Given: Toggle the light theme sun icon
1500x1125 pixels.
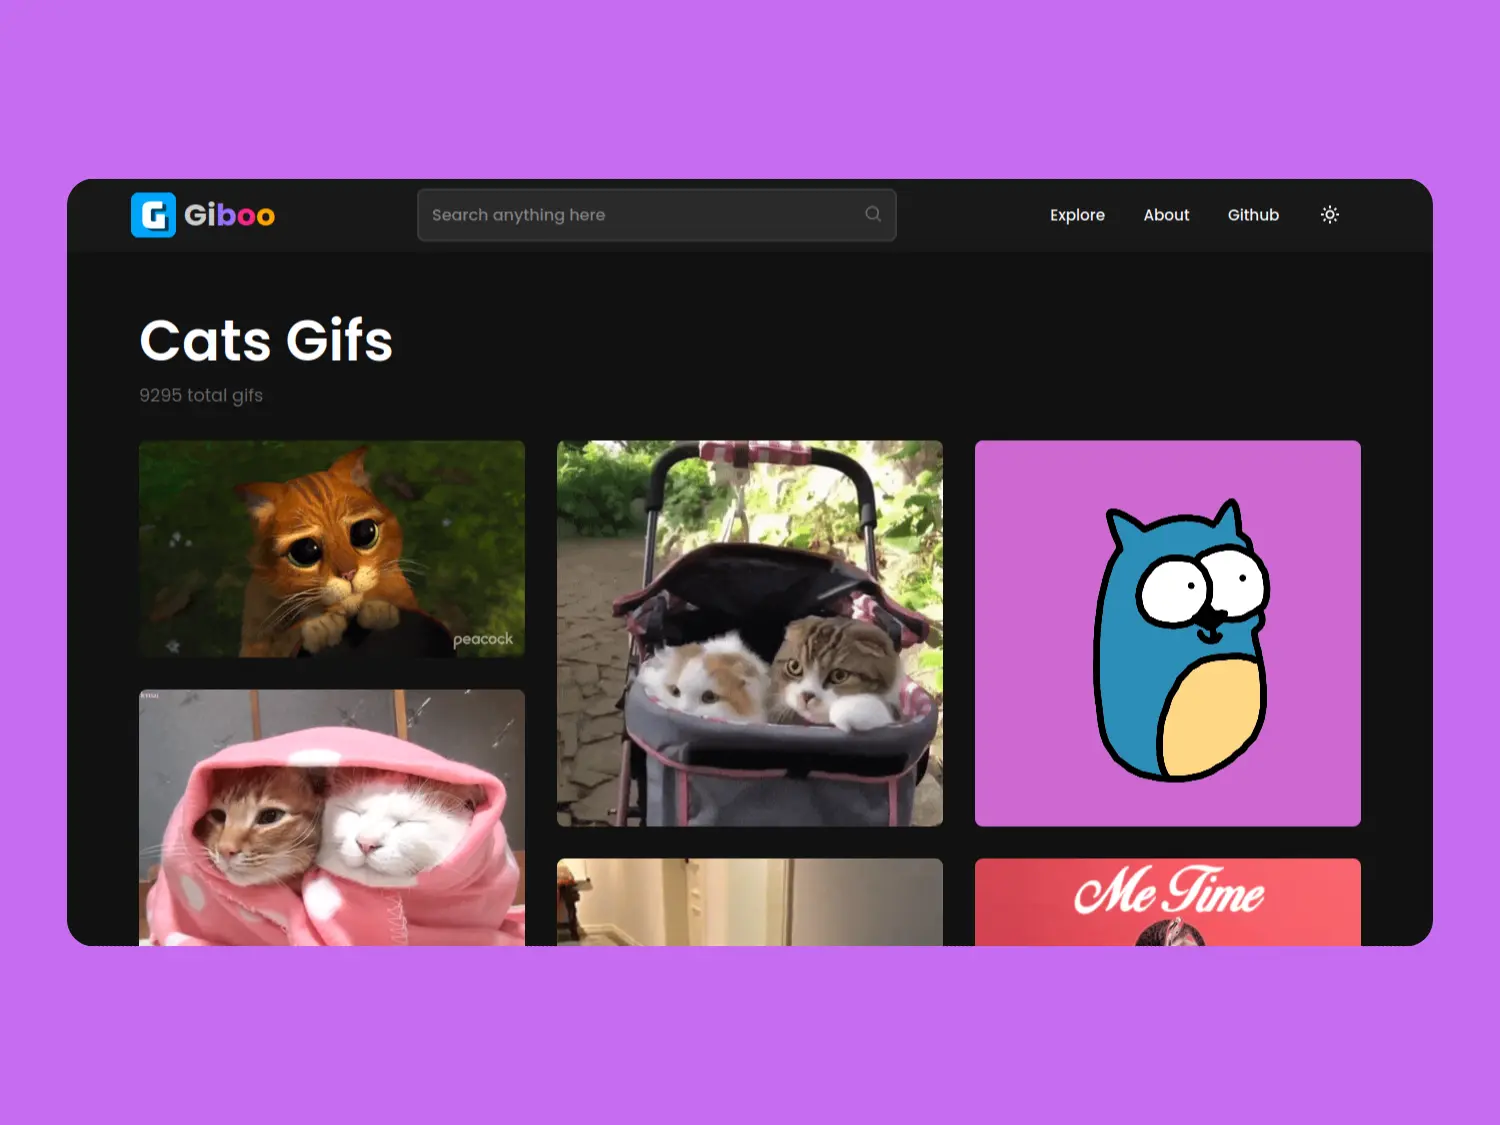Looking at the screenshot, I should pyautogui.click(x=1329, y=215).
